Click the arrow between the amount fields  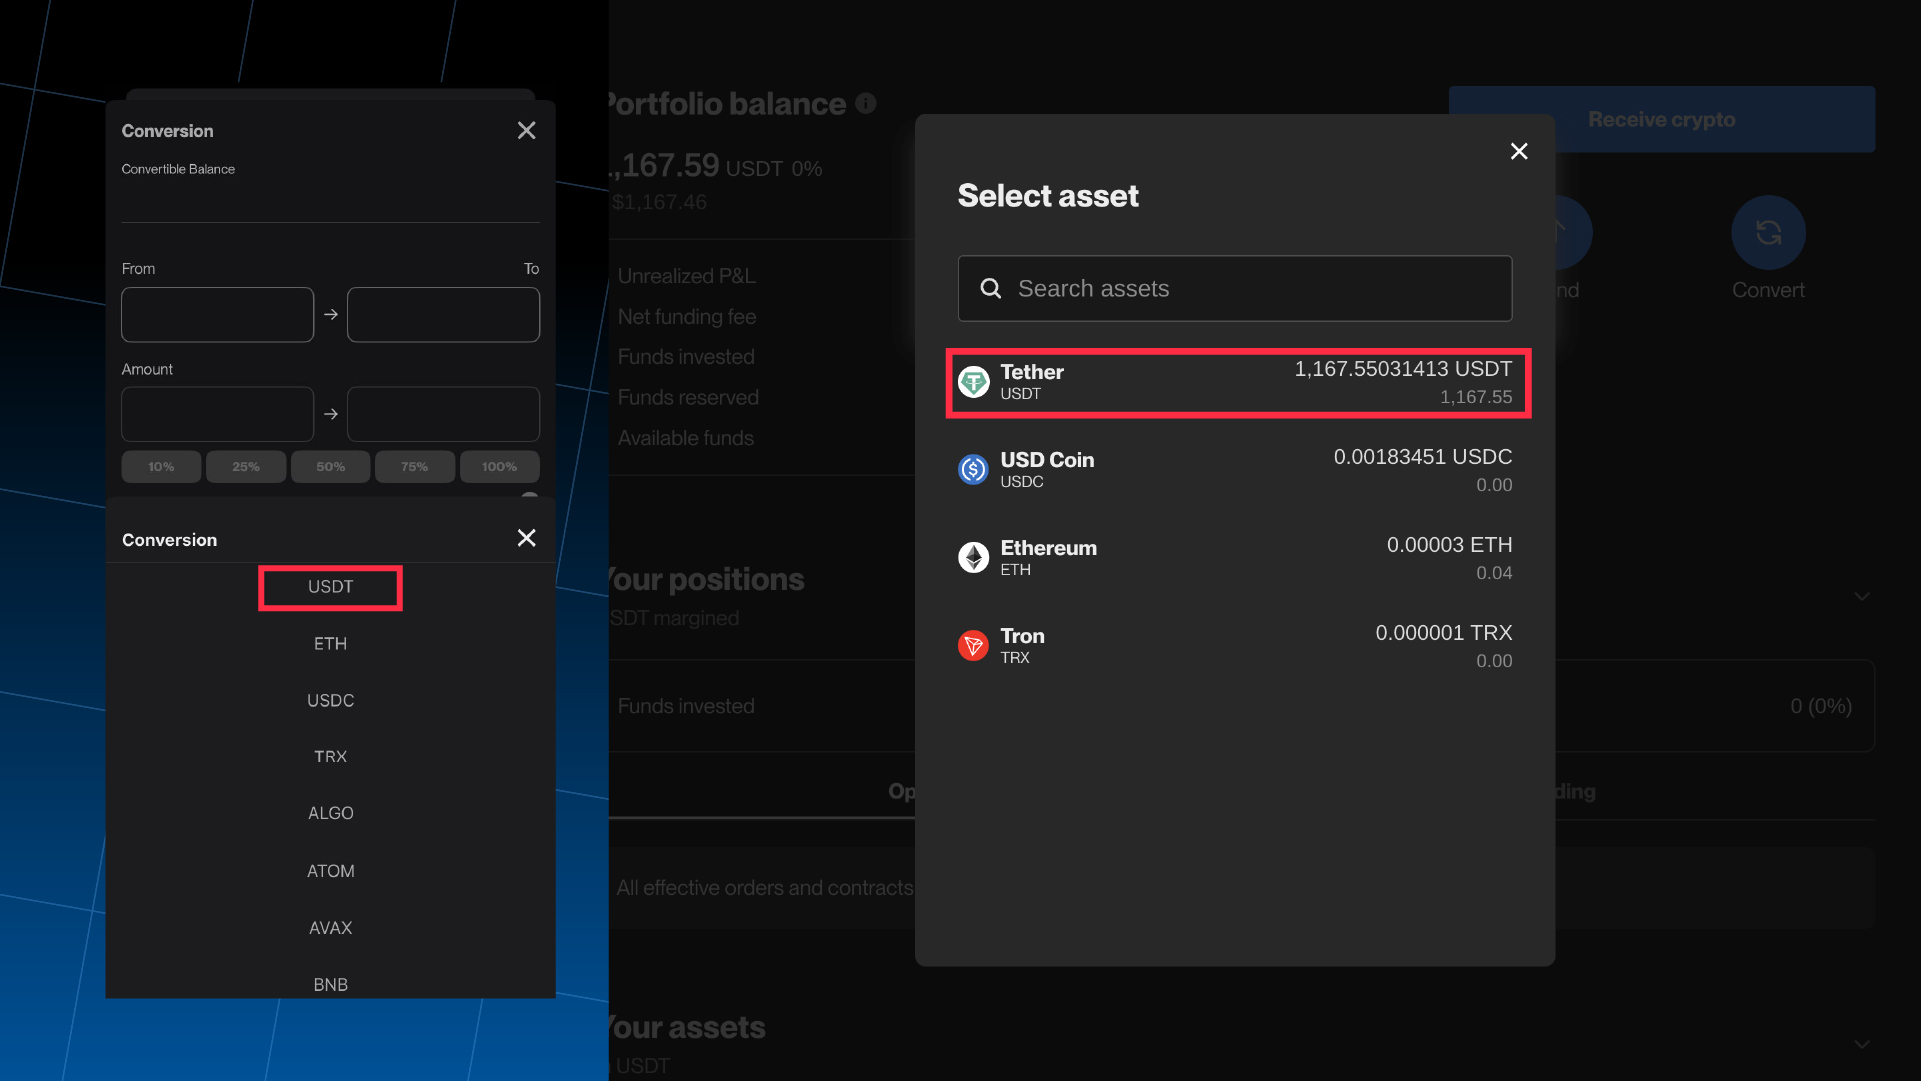[x=331, y=414]
